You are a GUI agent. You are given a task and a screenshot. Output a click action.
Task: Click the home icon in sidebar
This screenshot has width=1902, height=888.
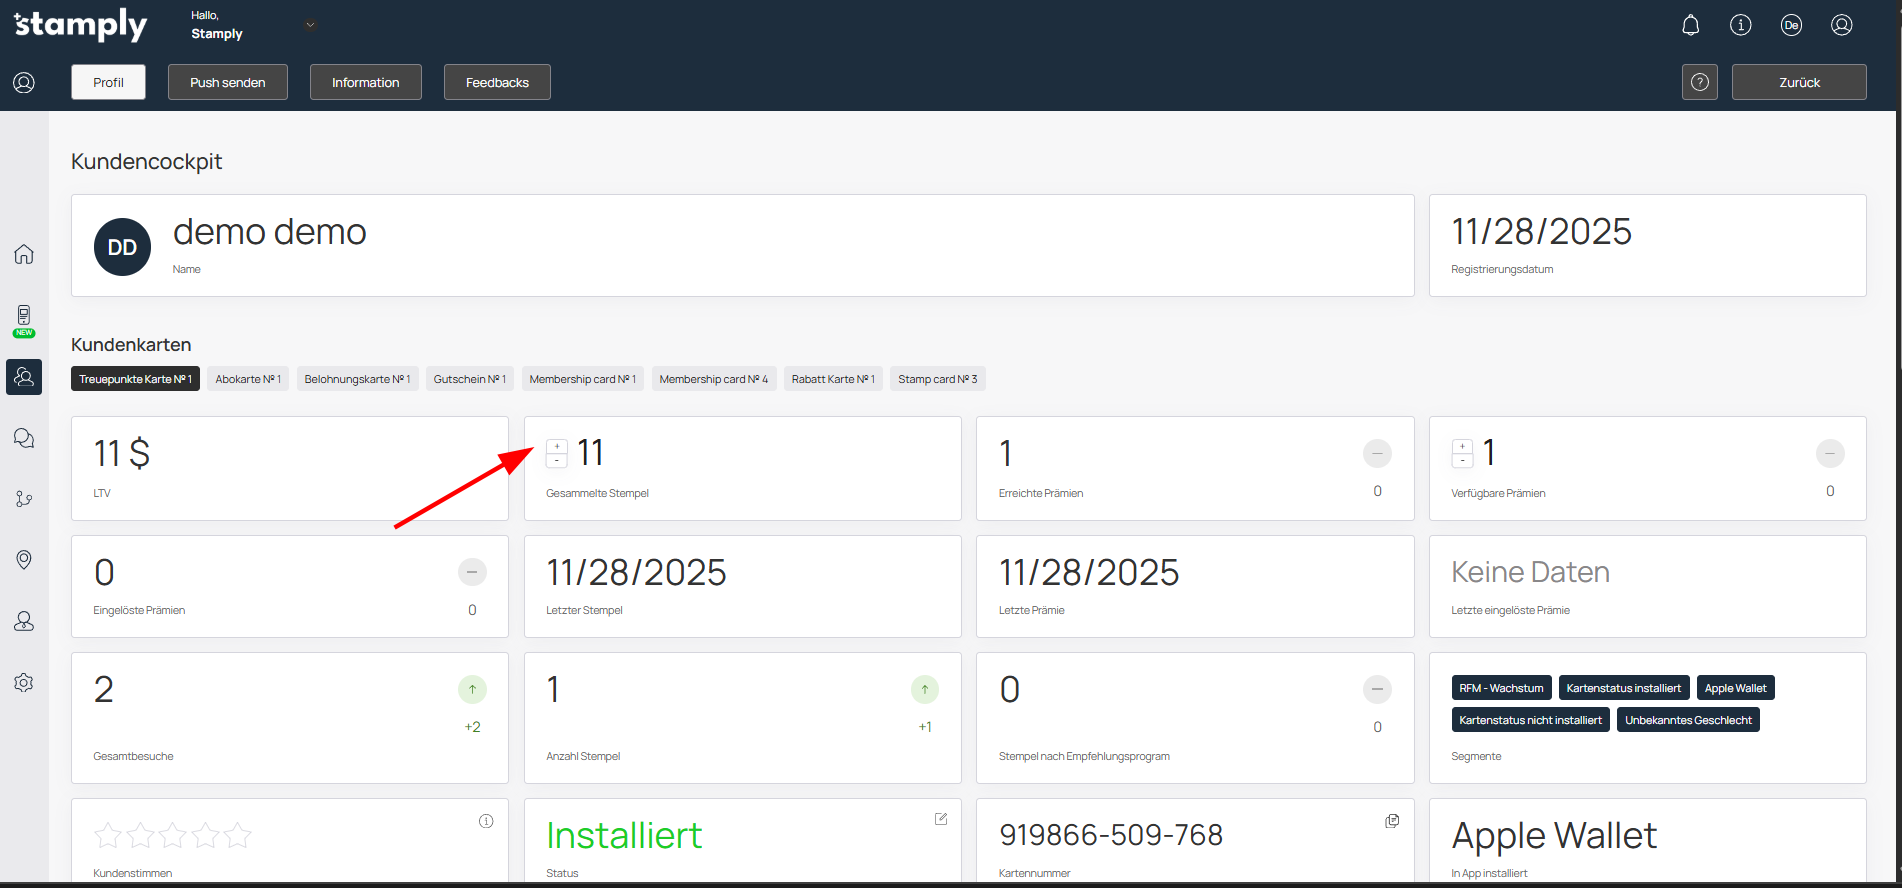(x=24, y=254)
